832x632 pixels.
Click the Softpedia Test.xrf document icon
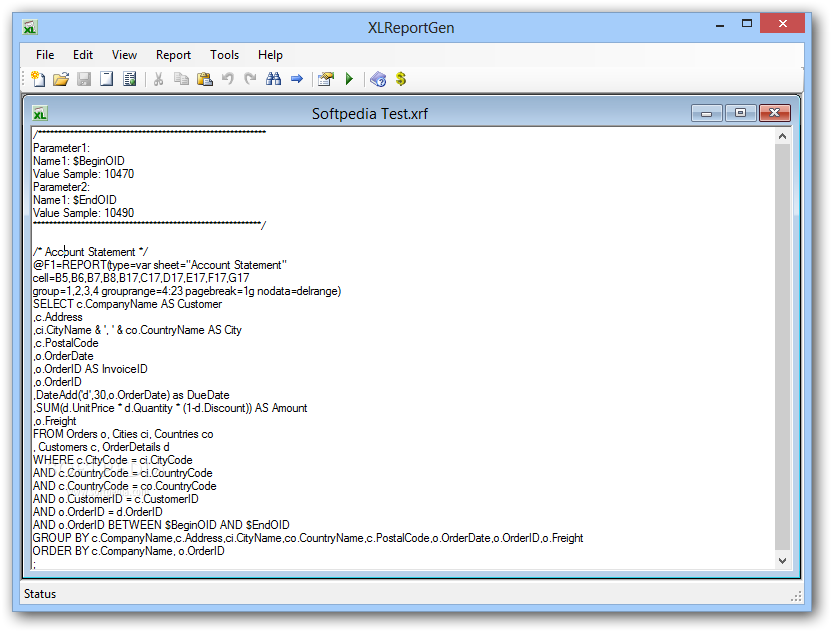pos(40,114)
